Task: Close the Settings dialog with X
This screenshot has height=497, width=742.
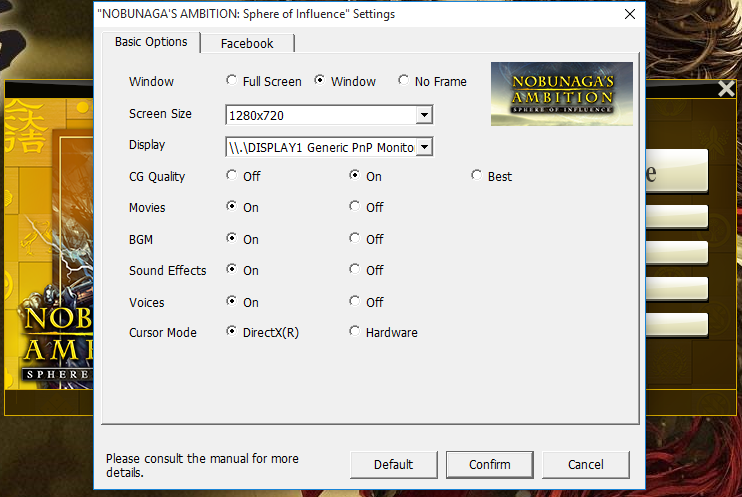Action: (630, 14)
